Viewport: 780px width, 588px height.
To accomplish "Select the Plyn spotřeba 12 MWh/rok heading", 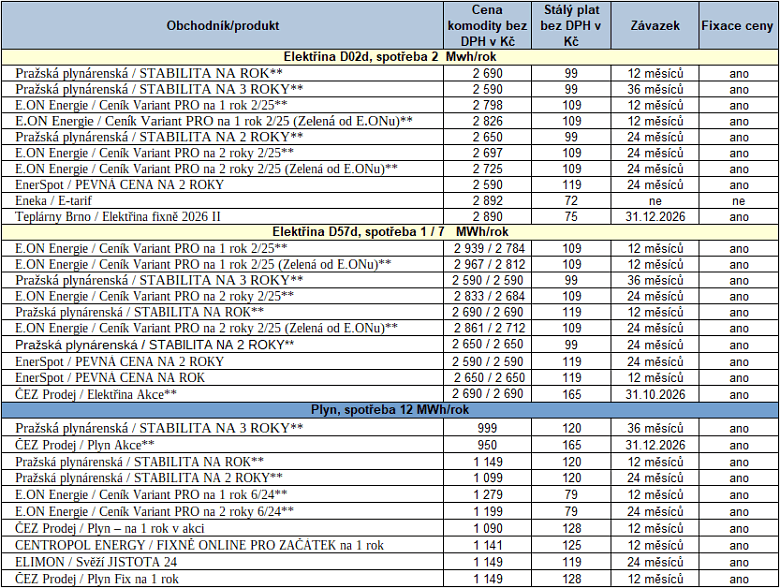I will [390, 410].
